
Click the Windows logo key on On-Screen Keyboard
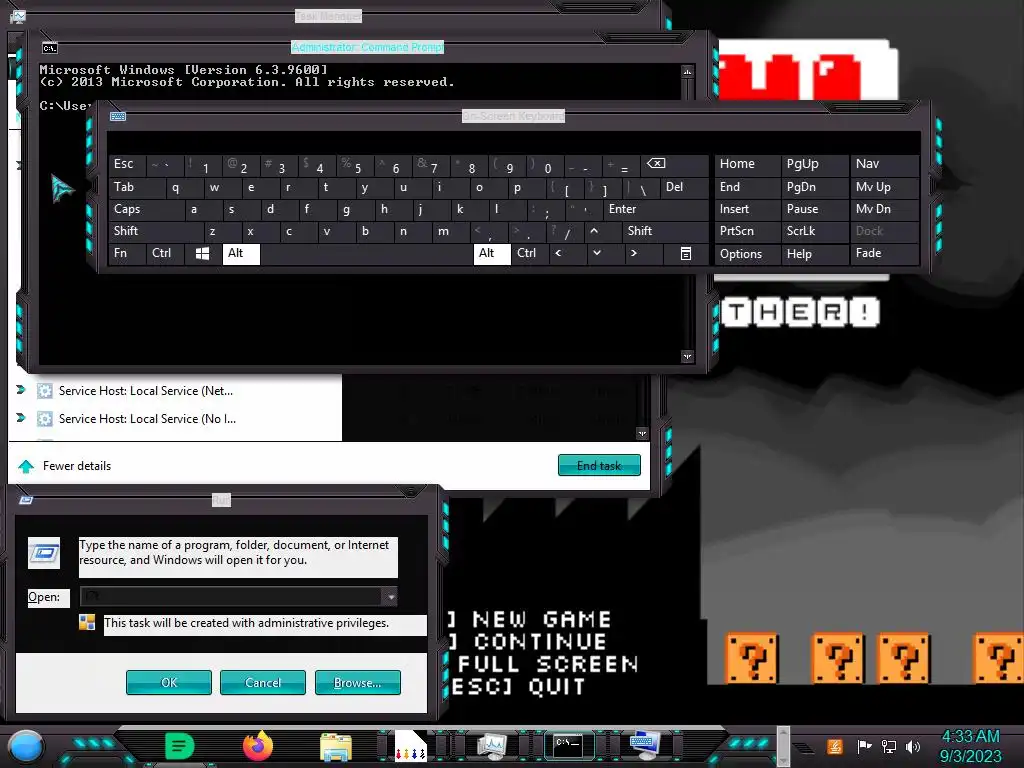click(203, 253)
